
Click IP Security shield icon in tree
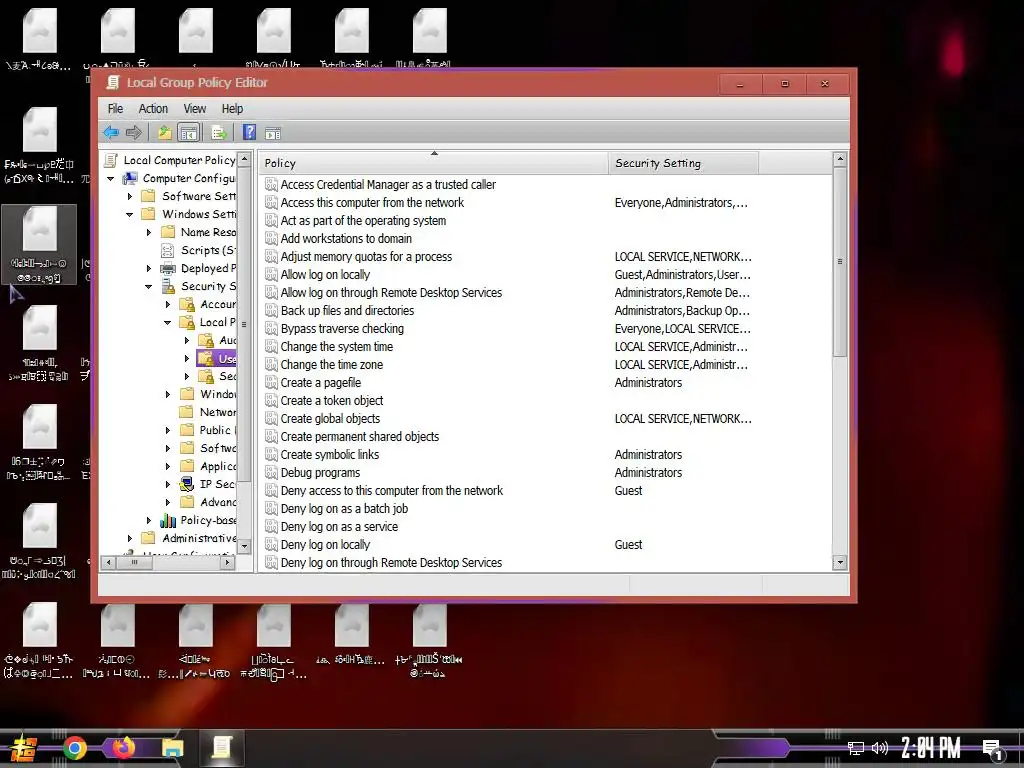click(x=187, y=484)
